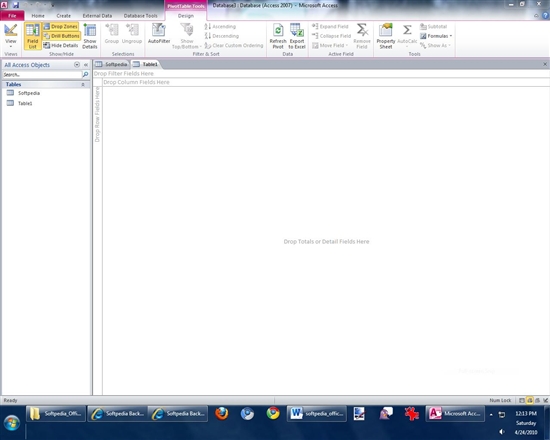Open the Show Top/Bottom dropdown

[x=187, y=36]
